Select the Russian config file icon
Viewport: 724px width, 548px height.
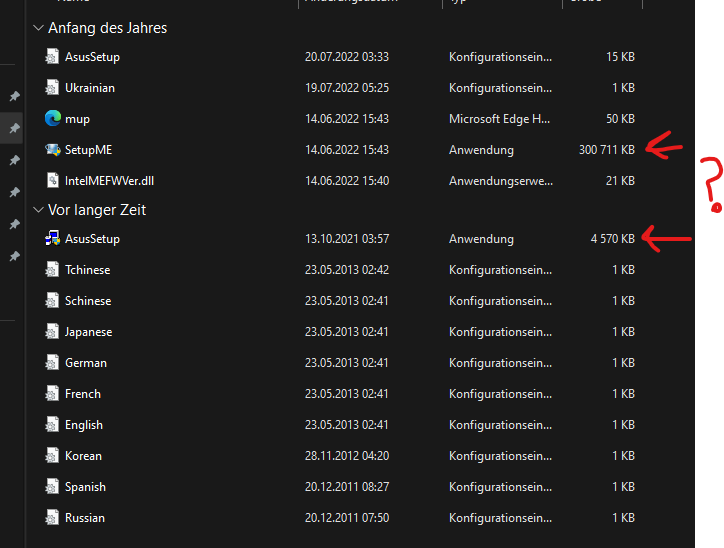52,518
